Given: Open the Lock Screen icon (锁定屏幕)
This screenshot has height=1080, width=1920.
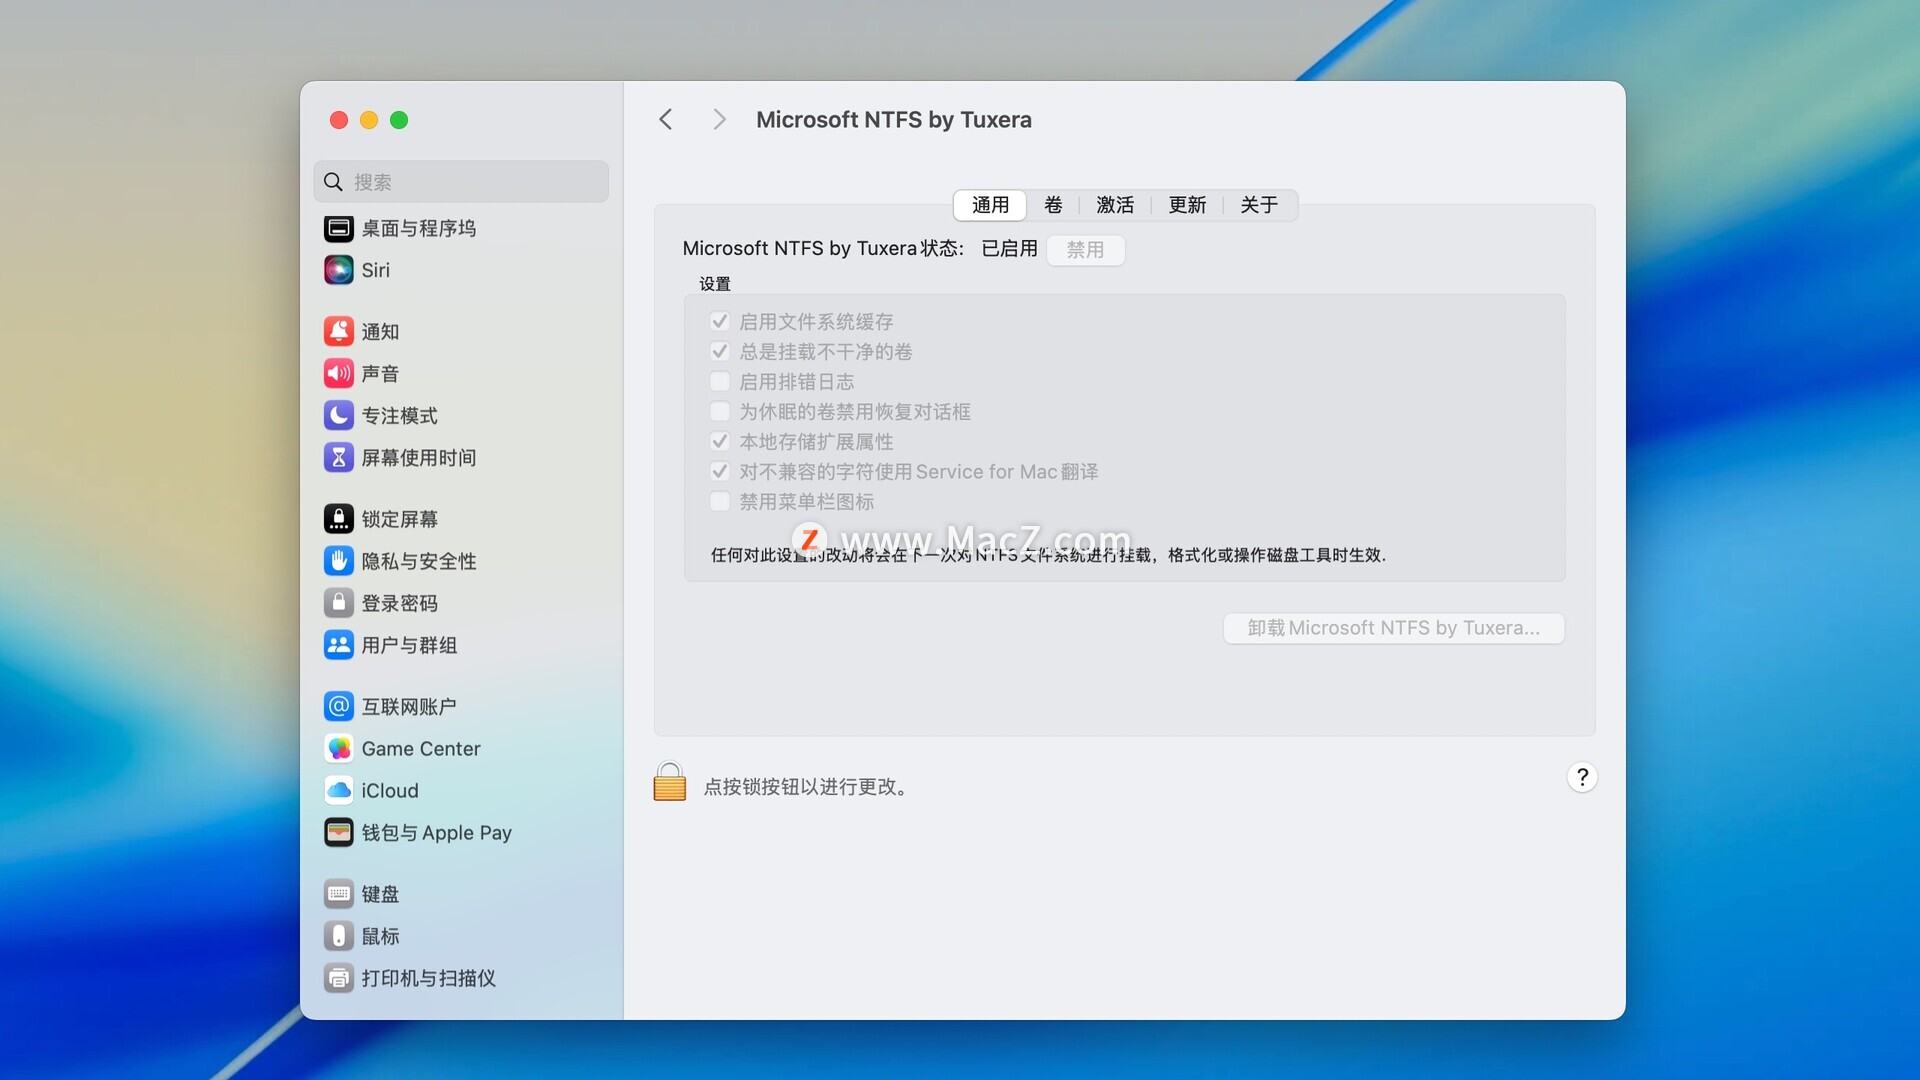Looking at the screenshot, I should [x=339, y=519].
